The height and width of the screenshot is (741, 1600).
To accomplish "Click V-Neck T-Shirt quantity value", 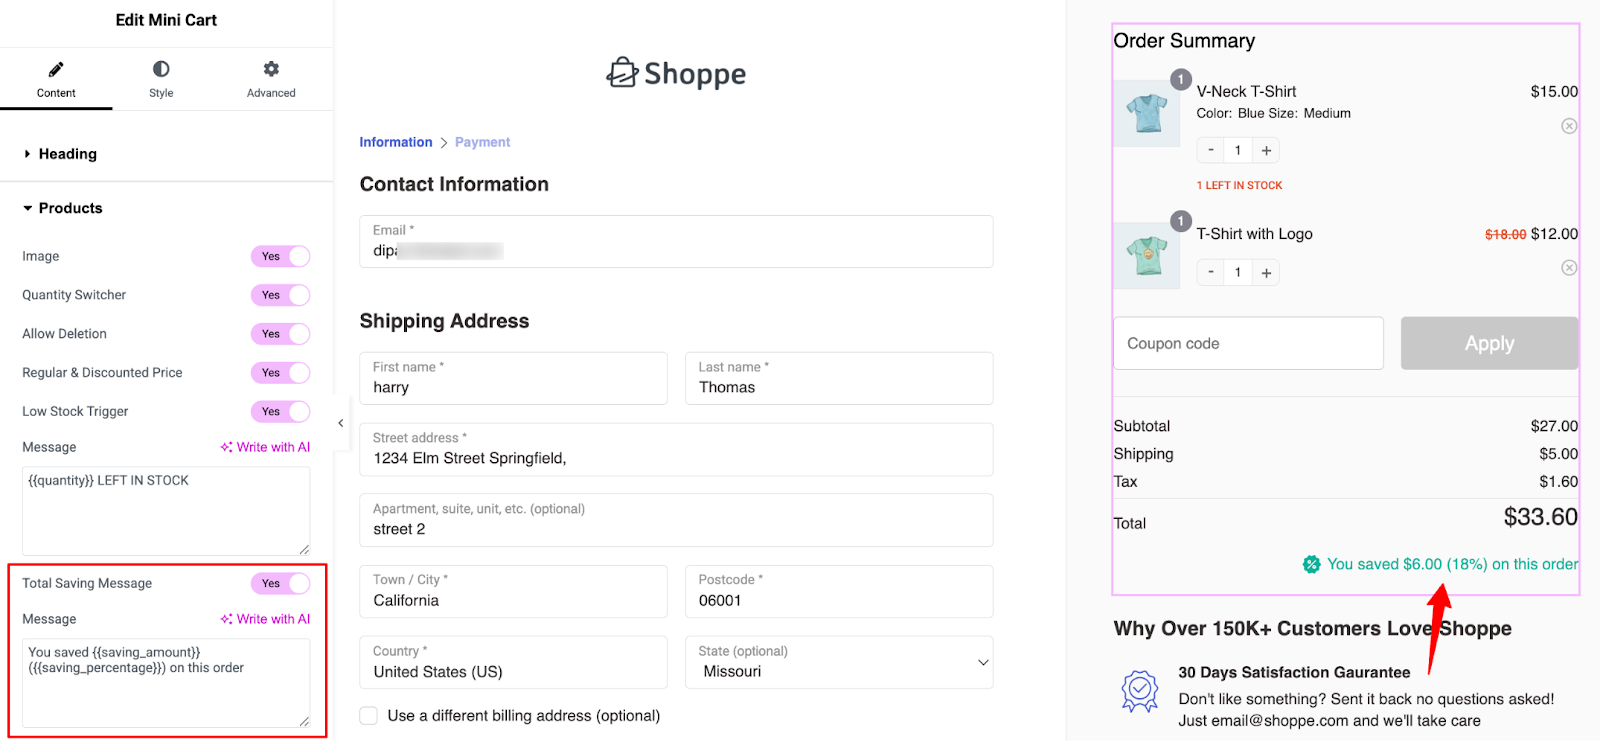I will [1238, 150].
